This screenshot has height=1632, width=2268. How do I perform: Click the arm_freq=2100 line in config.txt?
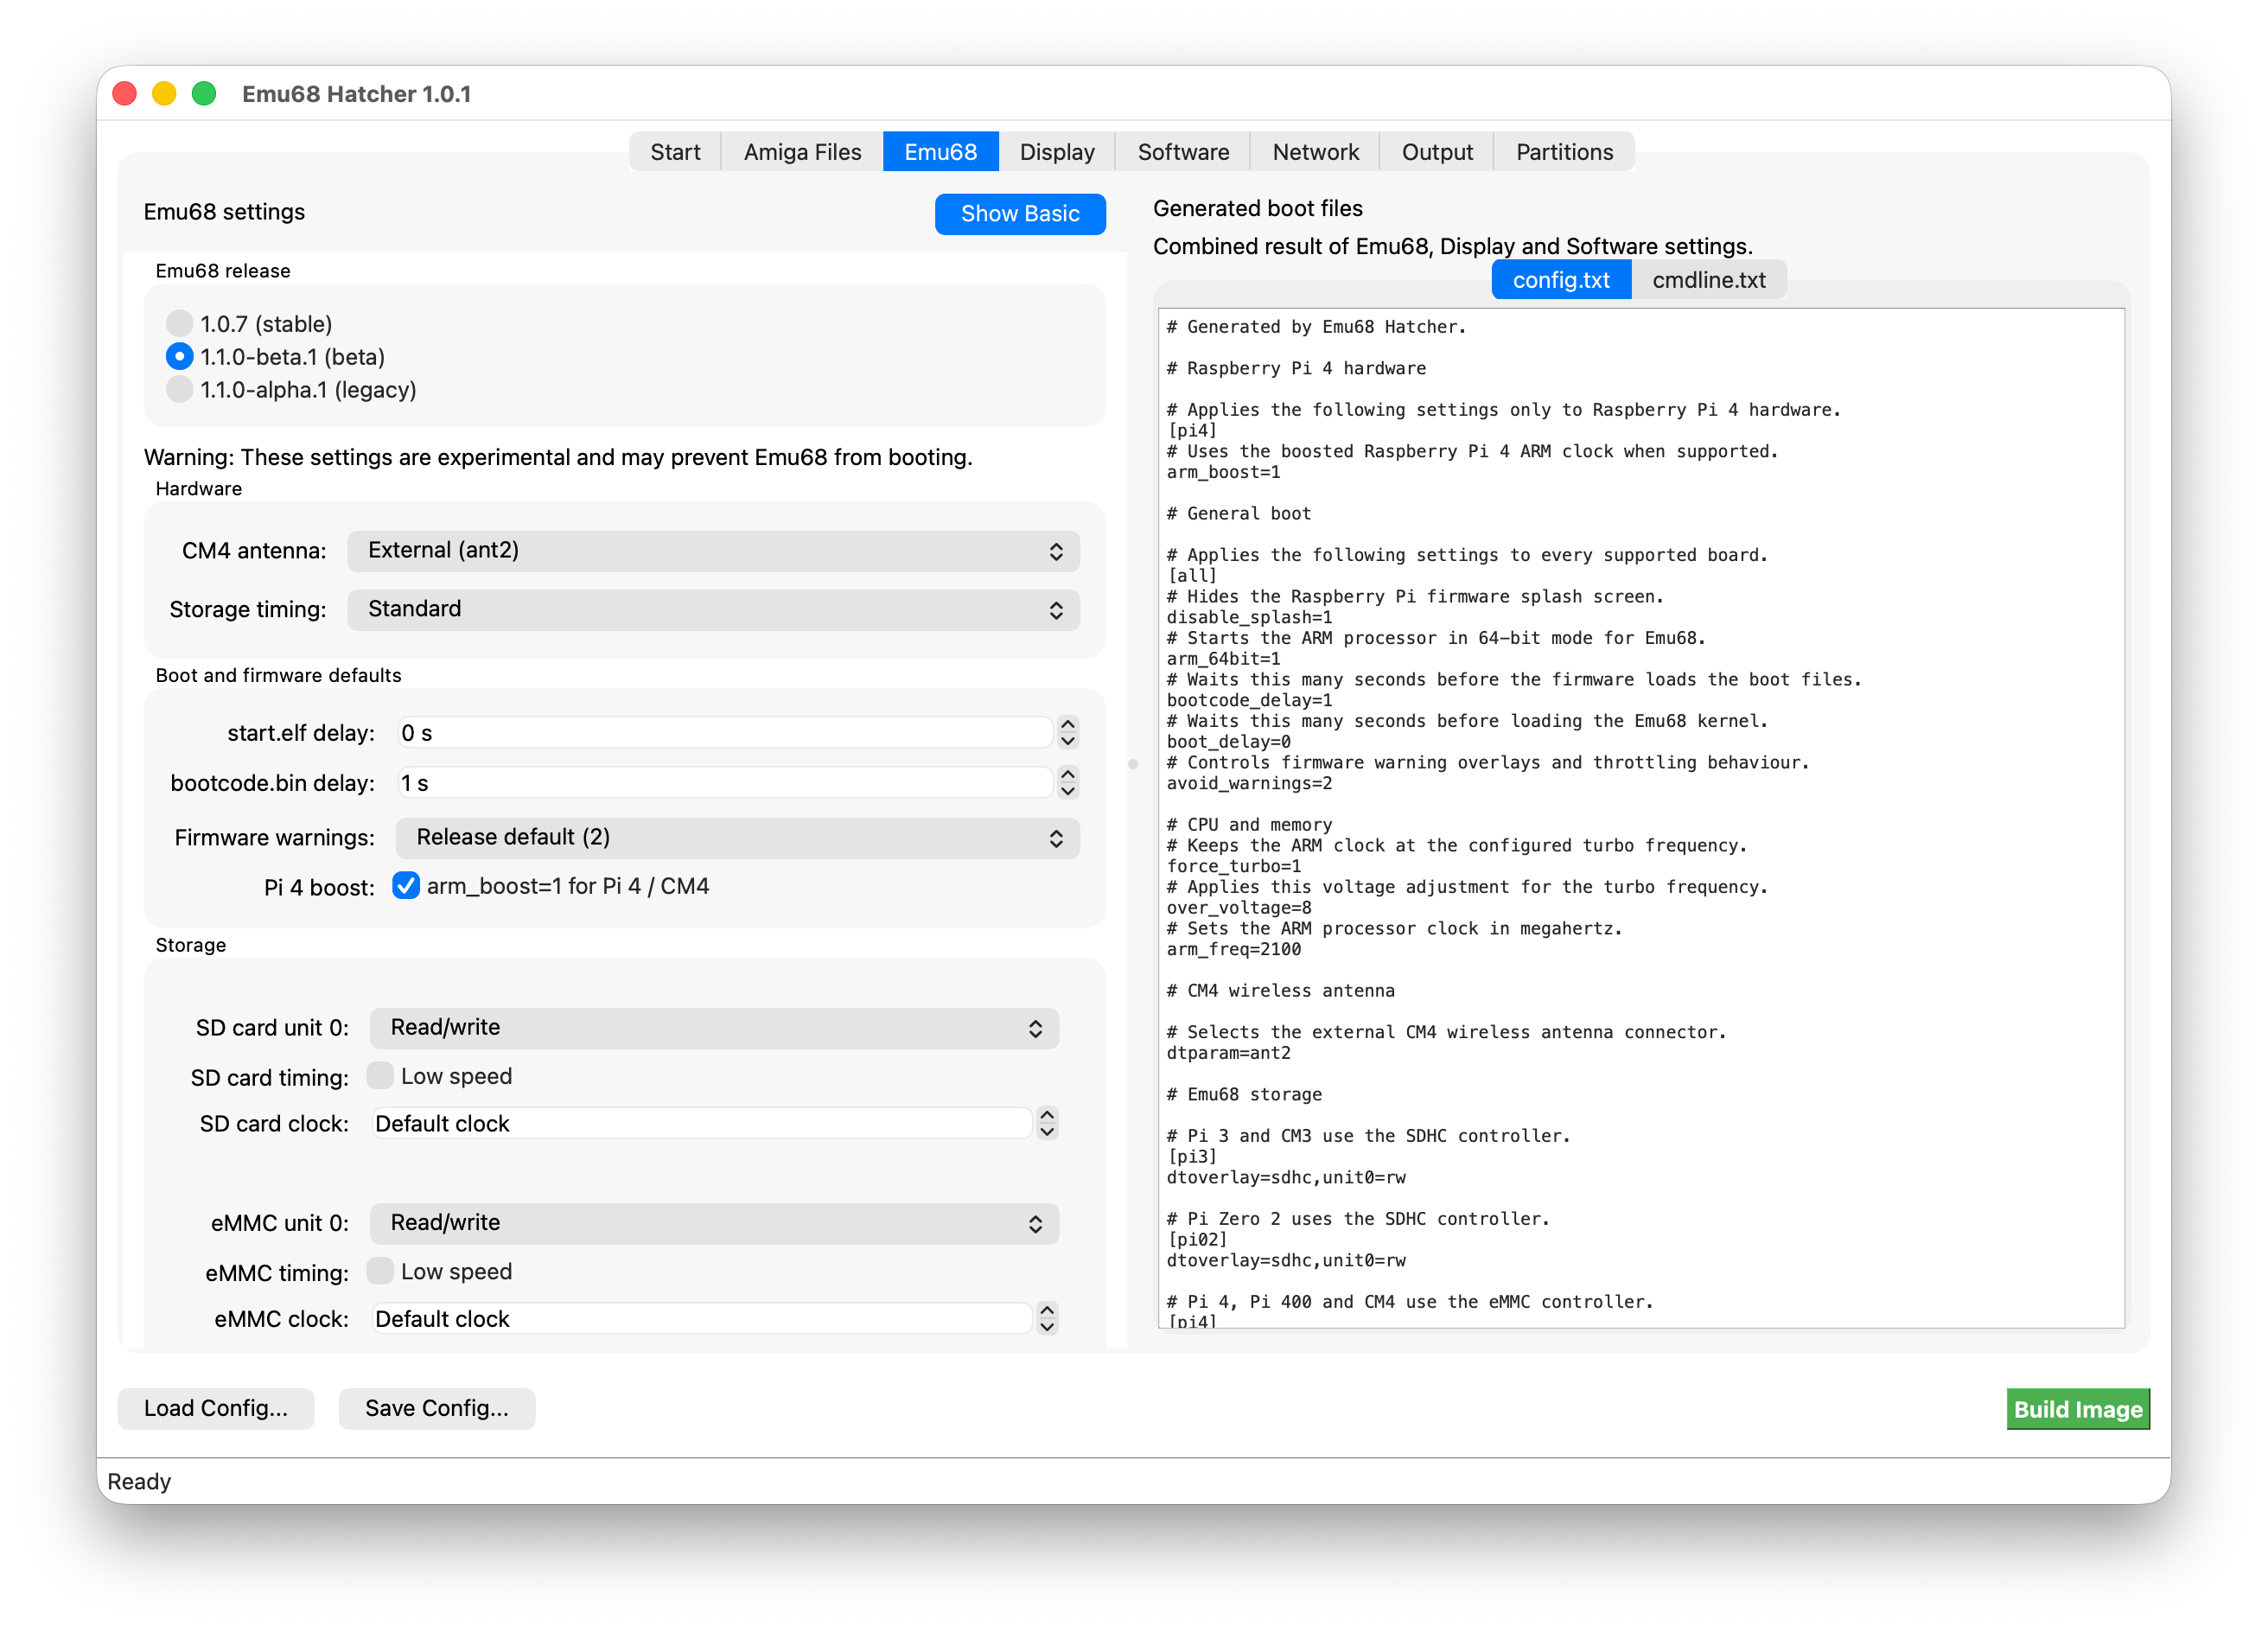click(1233, 950)
